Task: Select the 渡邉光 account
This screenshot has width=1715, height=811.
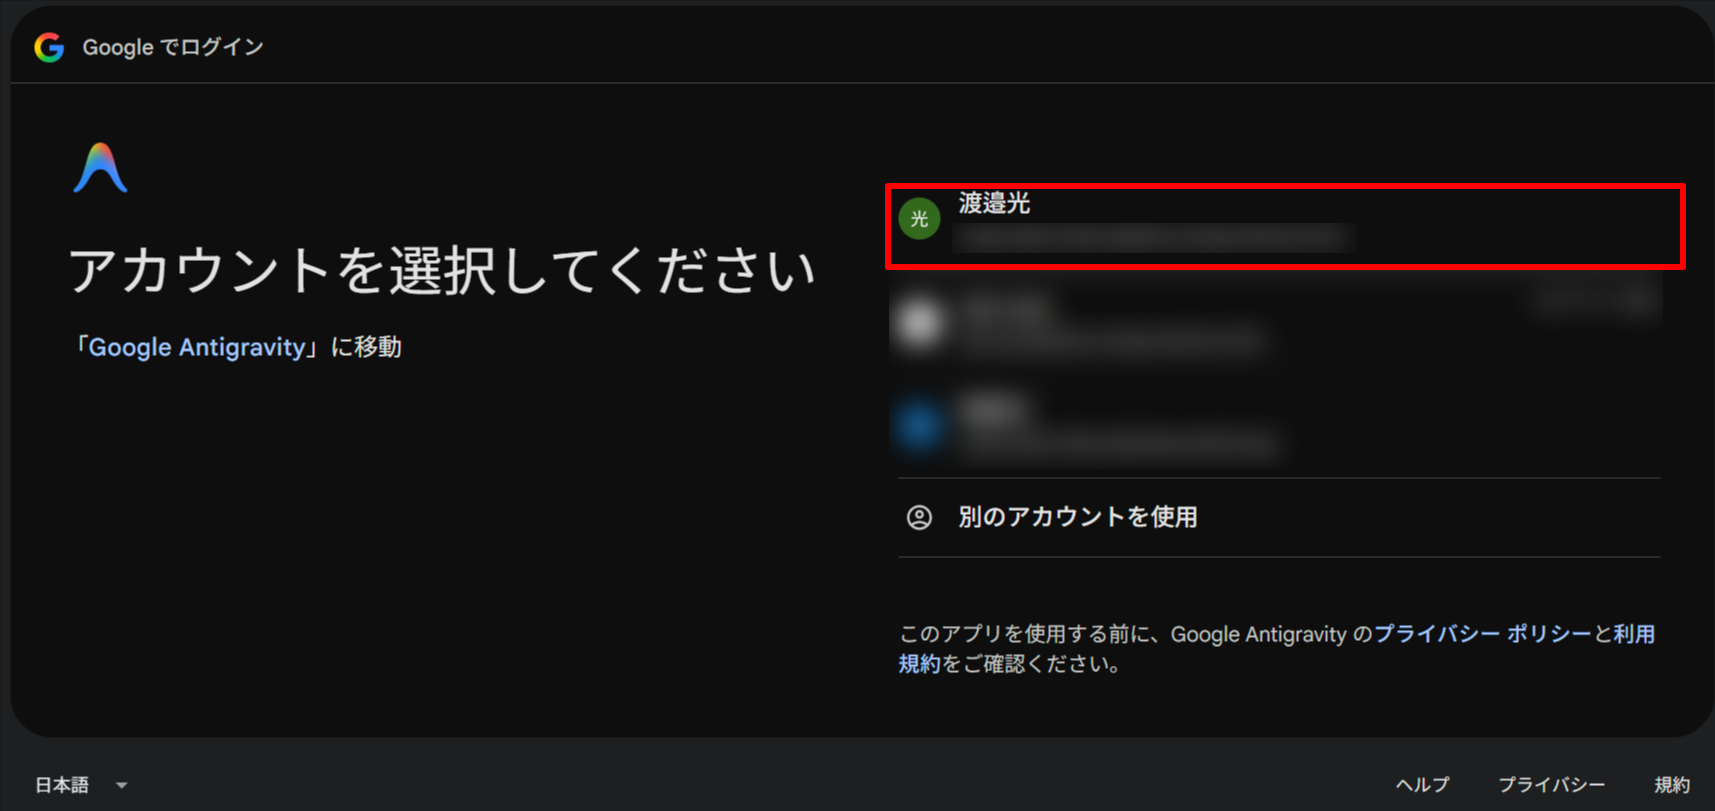Action: click(x=1285, y=226)
